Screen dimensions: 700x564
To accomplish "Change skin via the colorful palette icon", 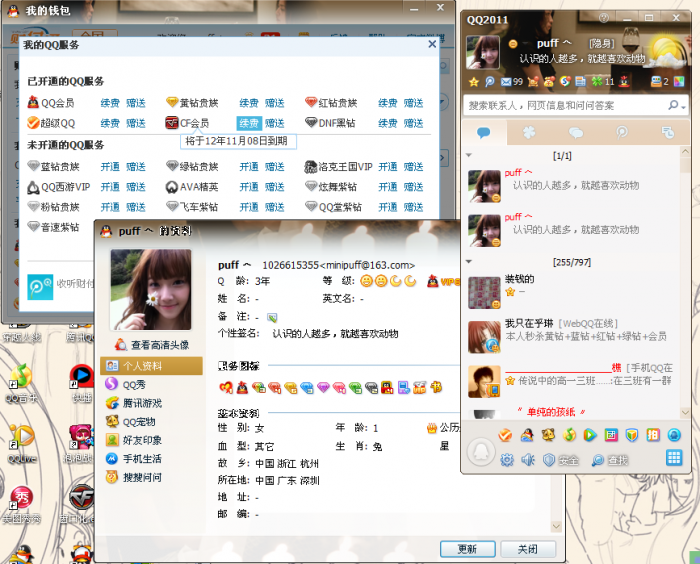I will click(x=679, y=82).
